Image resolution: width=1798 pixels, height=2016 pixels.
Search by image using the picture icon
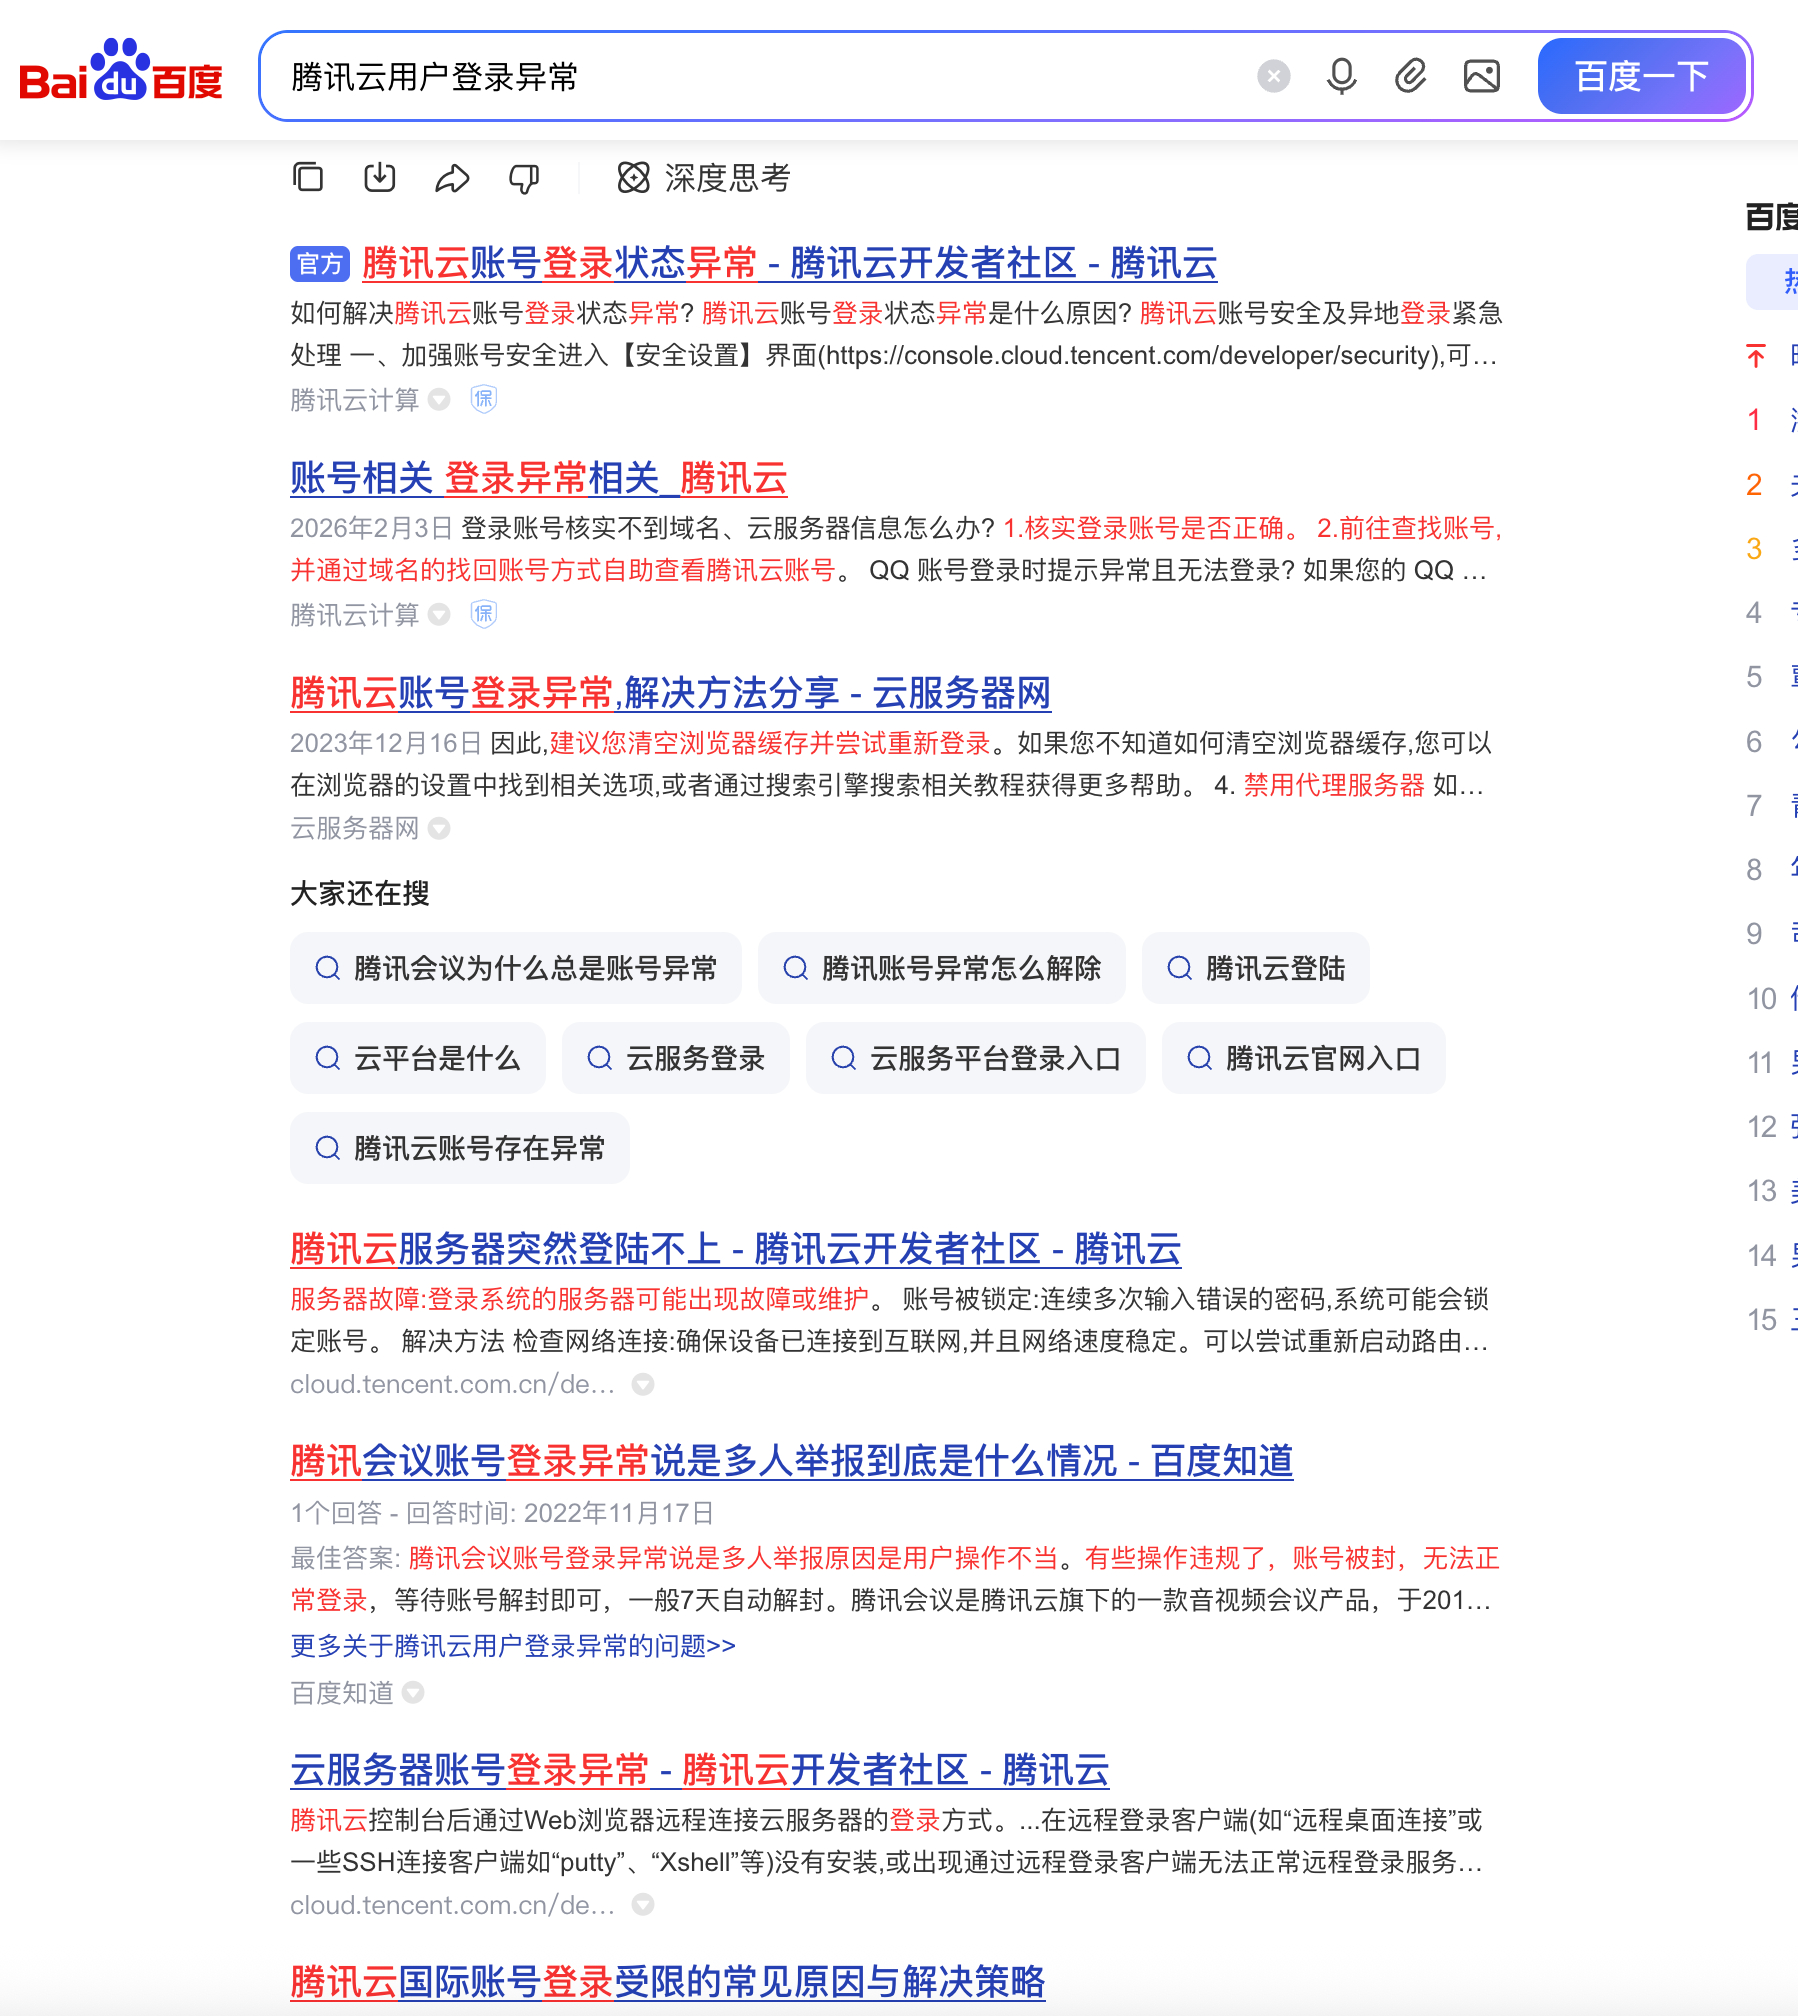click(x=1482, y=75)
